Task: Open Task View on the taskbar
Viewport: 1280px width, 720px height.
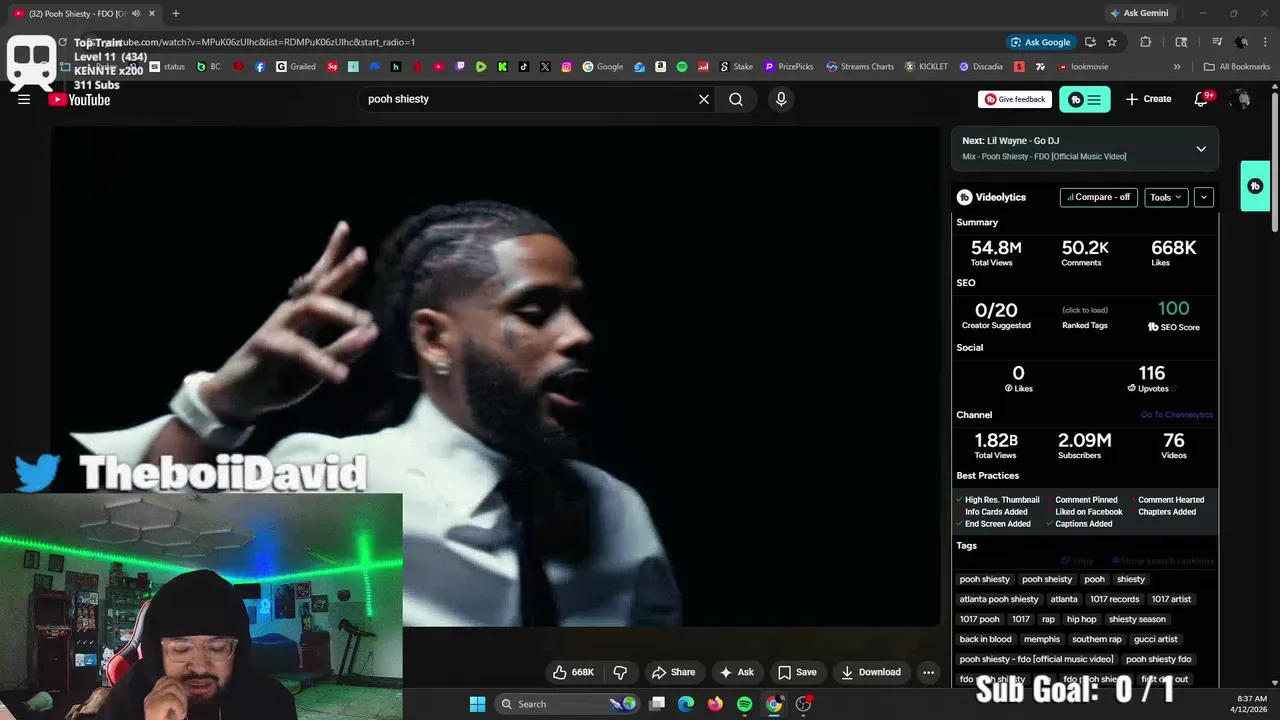Action: [x=657, y=704]
